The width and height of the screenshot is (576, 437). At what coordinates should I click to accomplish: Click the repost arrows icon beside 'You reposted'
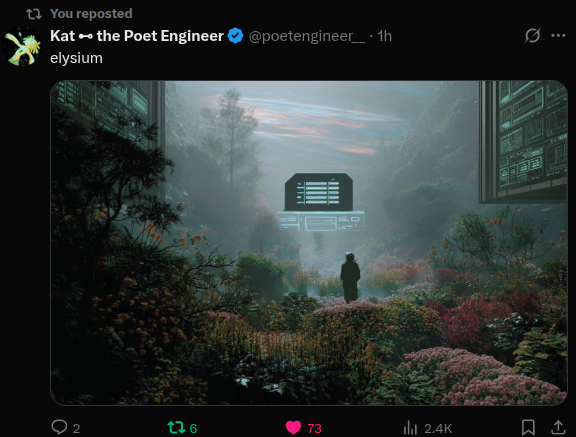click(34, 14)
